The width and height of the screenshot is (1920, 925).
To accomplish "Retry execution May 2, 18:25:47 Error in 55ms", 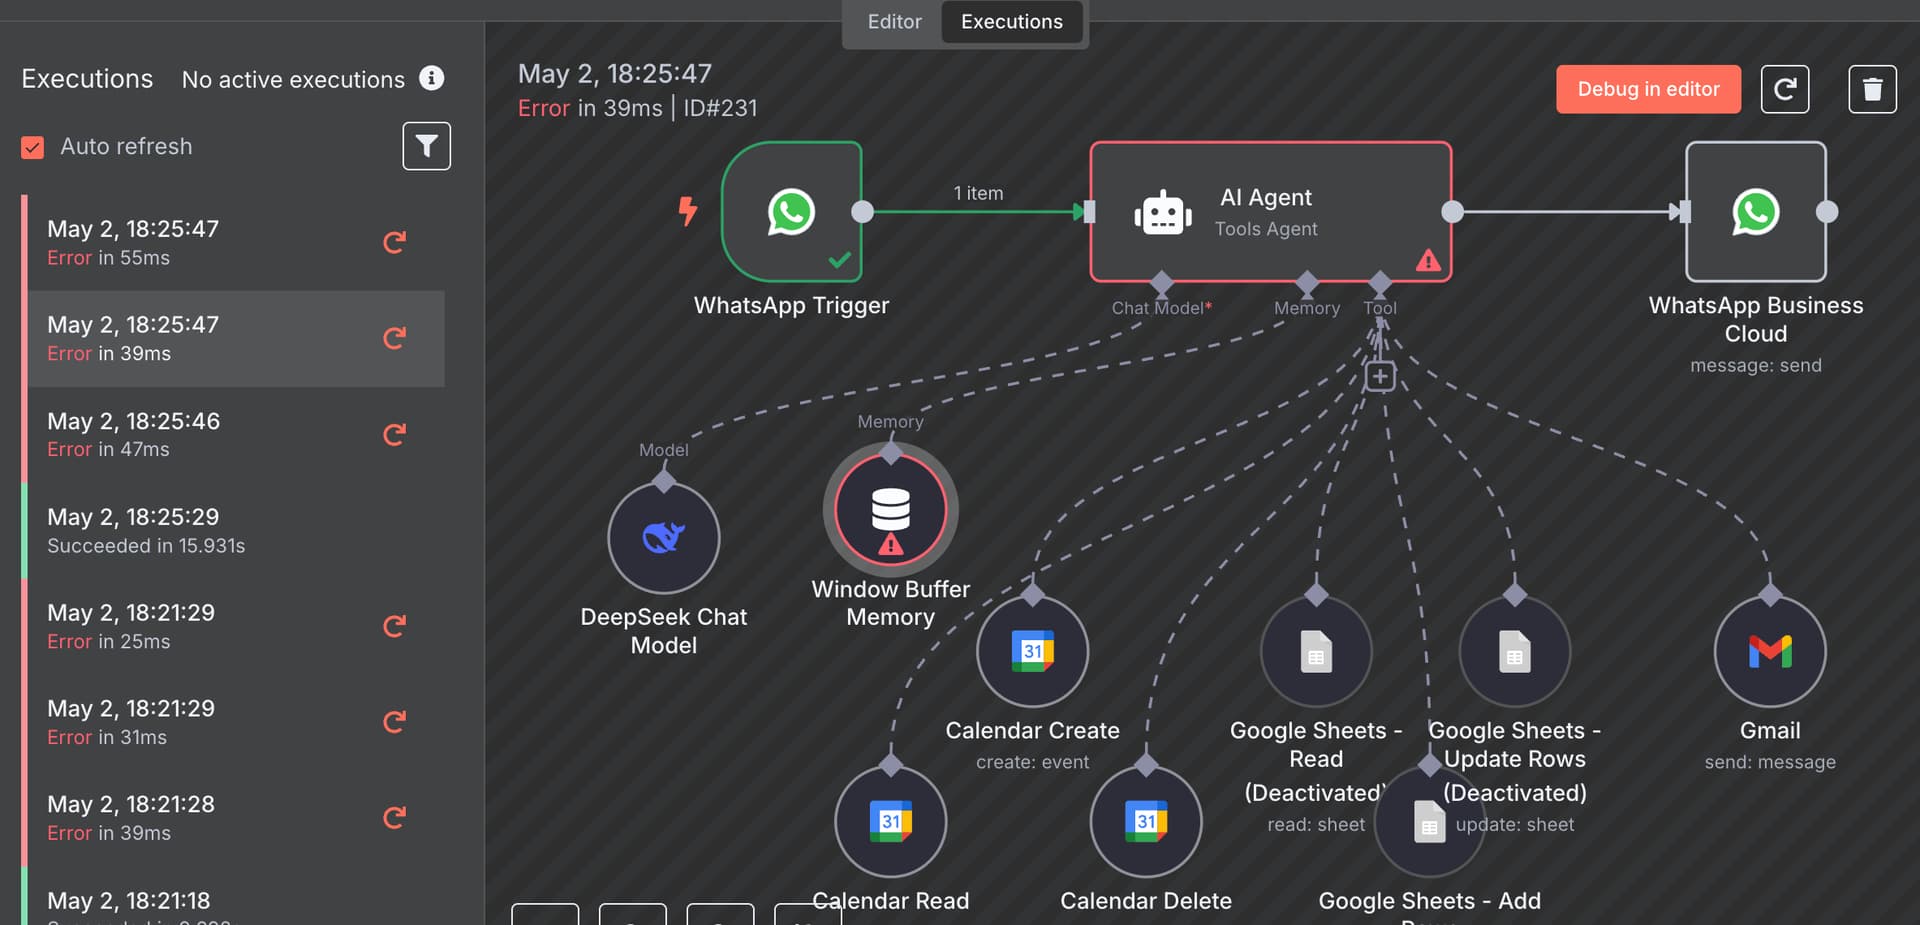I will [395, 242].
